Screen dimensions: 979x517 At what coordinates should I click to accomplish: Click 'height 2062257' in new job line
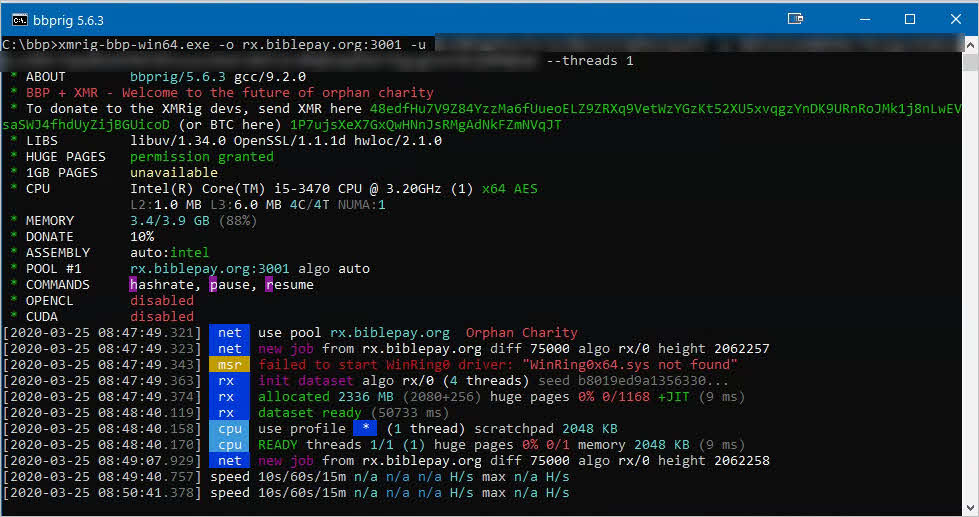714,348
